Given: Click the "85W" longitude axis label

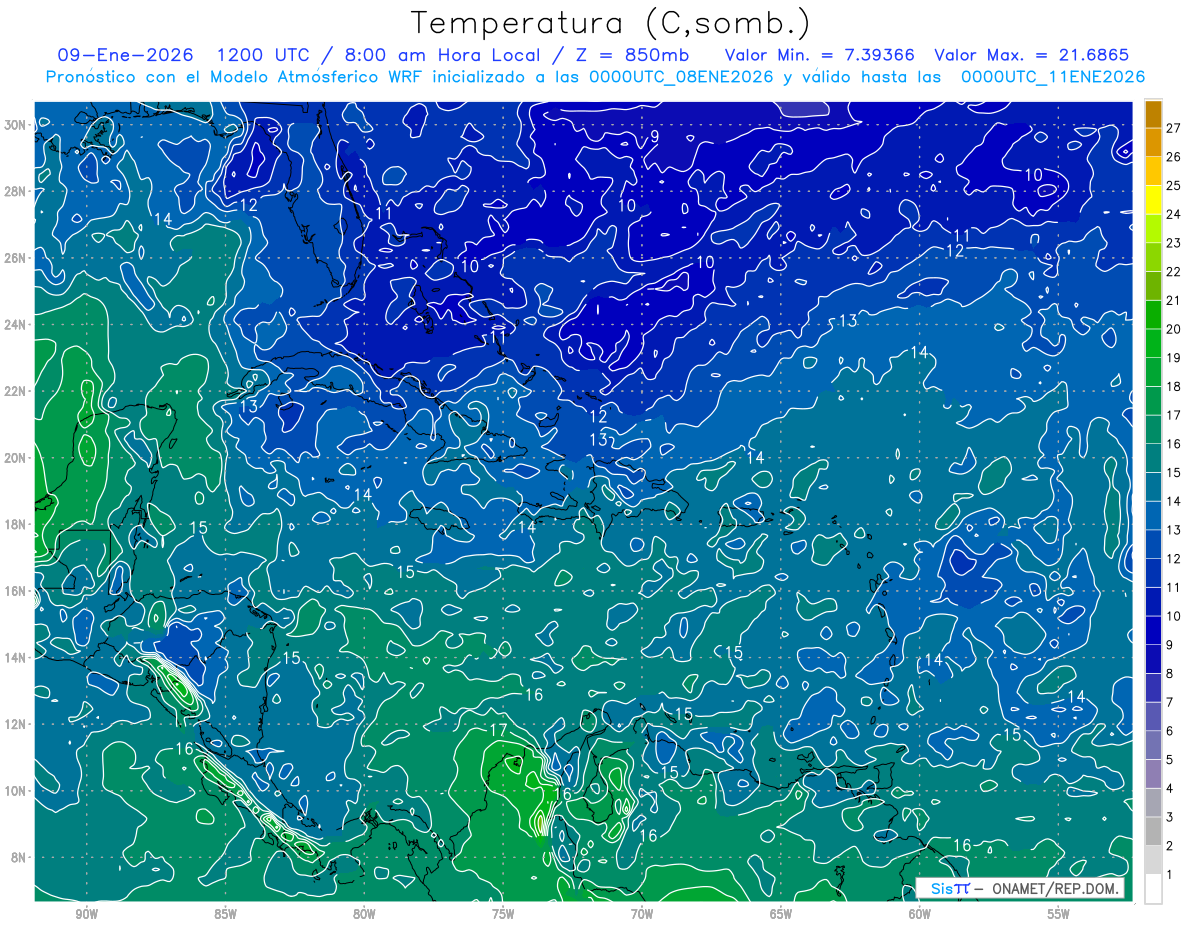Looking at the screenshot, I should (x=225, y=914).
